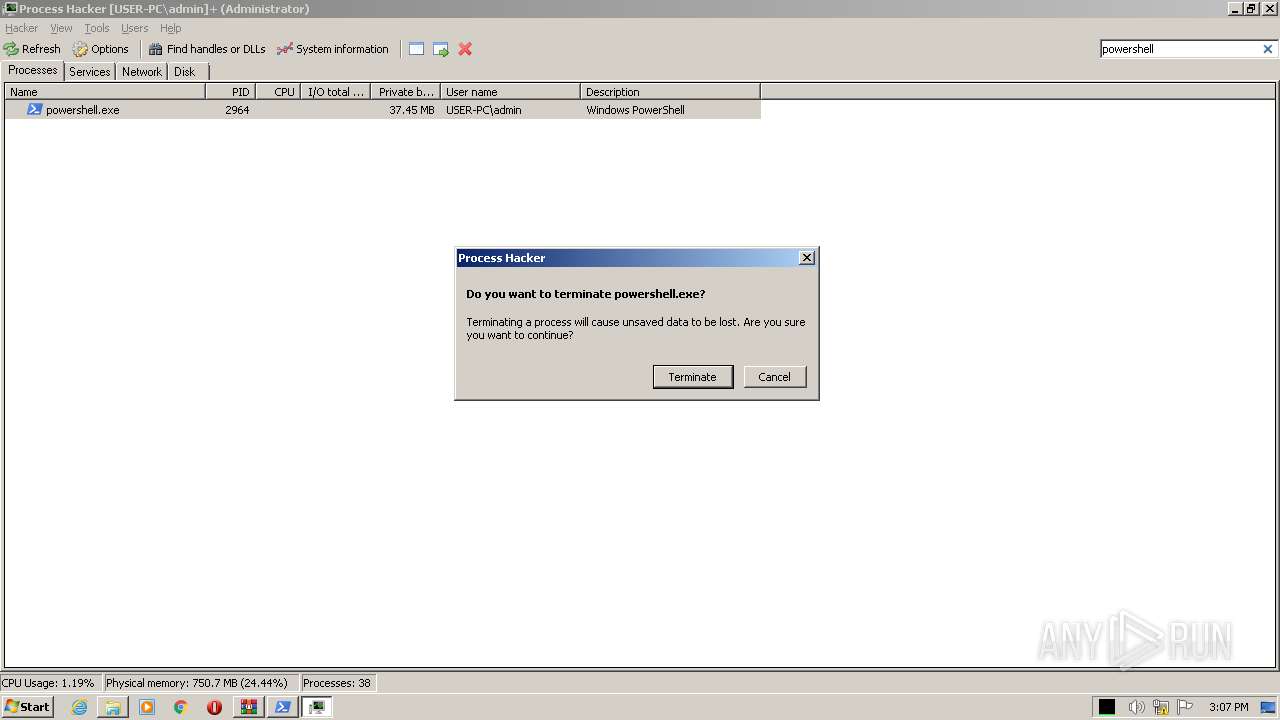Open System information
The width and height of the screenshot is (1280, 720).
pyautogui.click(x=333, y=49)
